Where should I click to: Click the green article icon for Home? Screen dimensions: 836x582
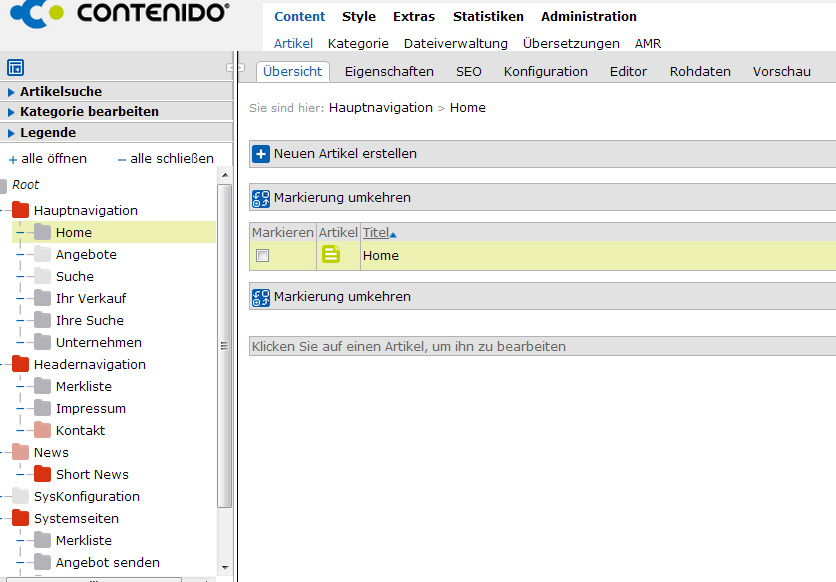331,255
